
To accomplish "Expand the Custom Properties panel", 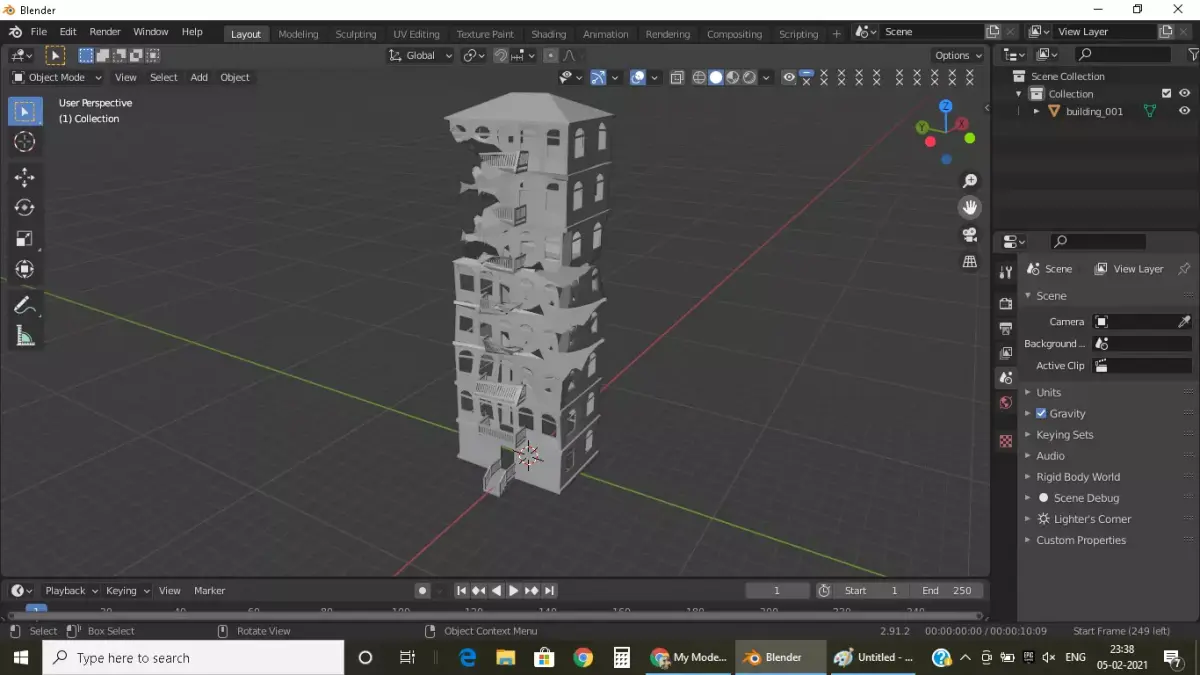I will [1080, 540].
